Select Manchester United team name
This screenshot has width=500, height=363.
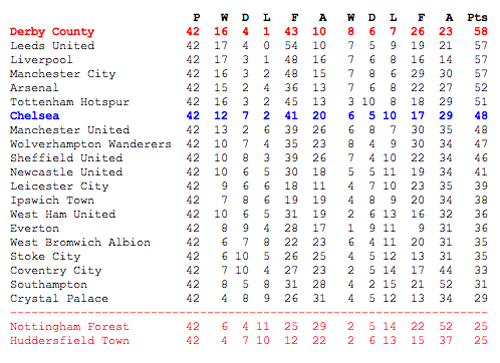tap(70, 130)
